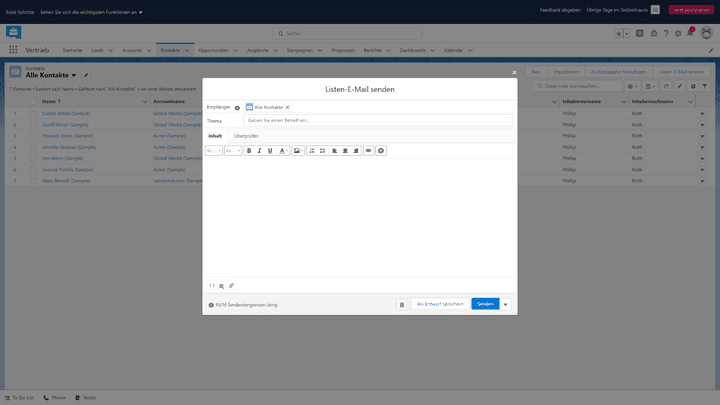
Task: Select the Geoff Minor row checkbox
Action: pyautogui.click(x=33, y=125)
